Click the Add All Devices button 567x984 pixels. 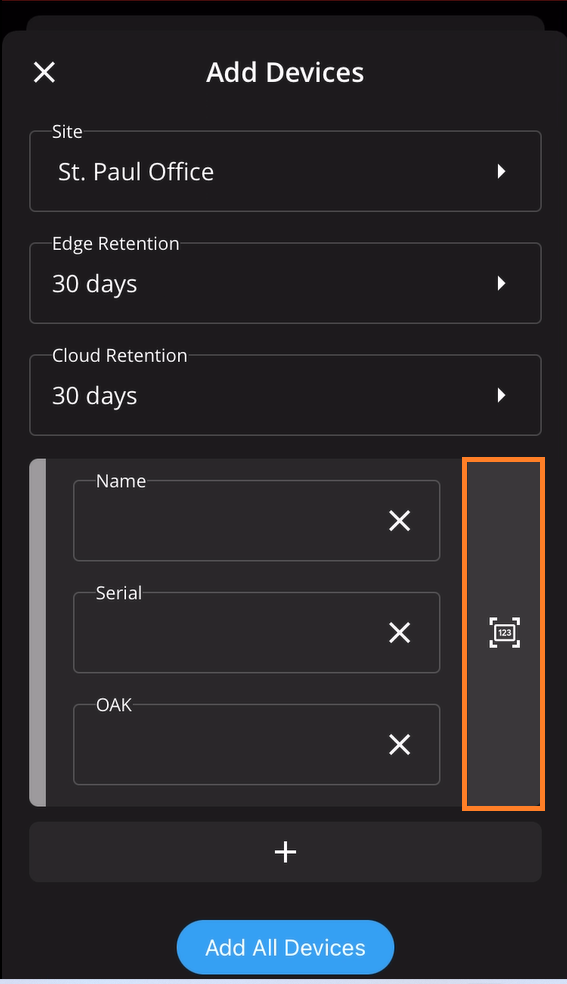click(x=285, y=948)
